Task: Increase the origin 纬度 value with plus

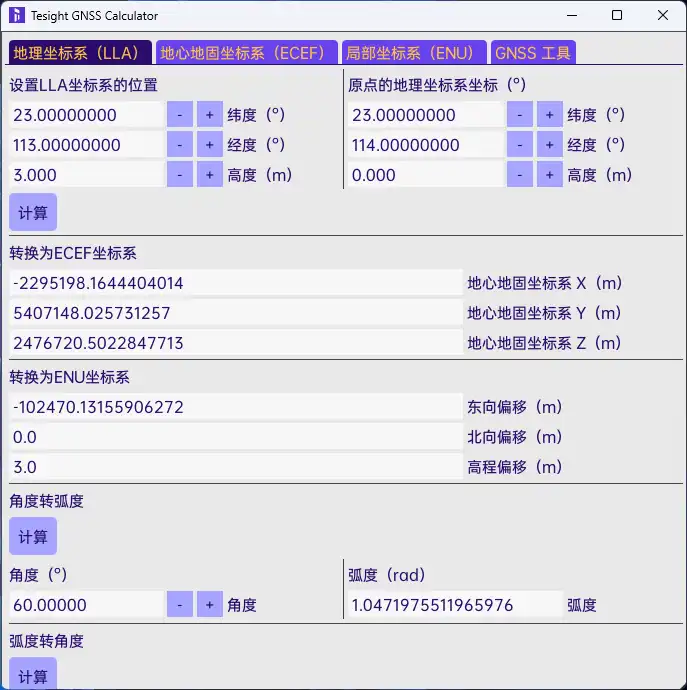Action: 550,115
